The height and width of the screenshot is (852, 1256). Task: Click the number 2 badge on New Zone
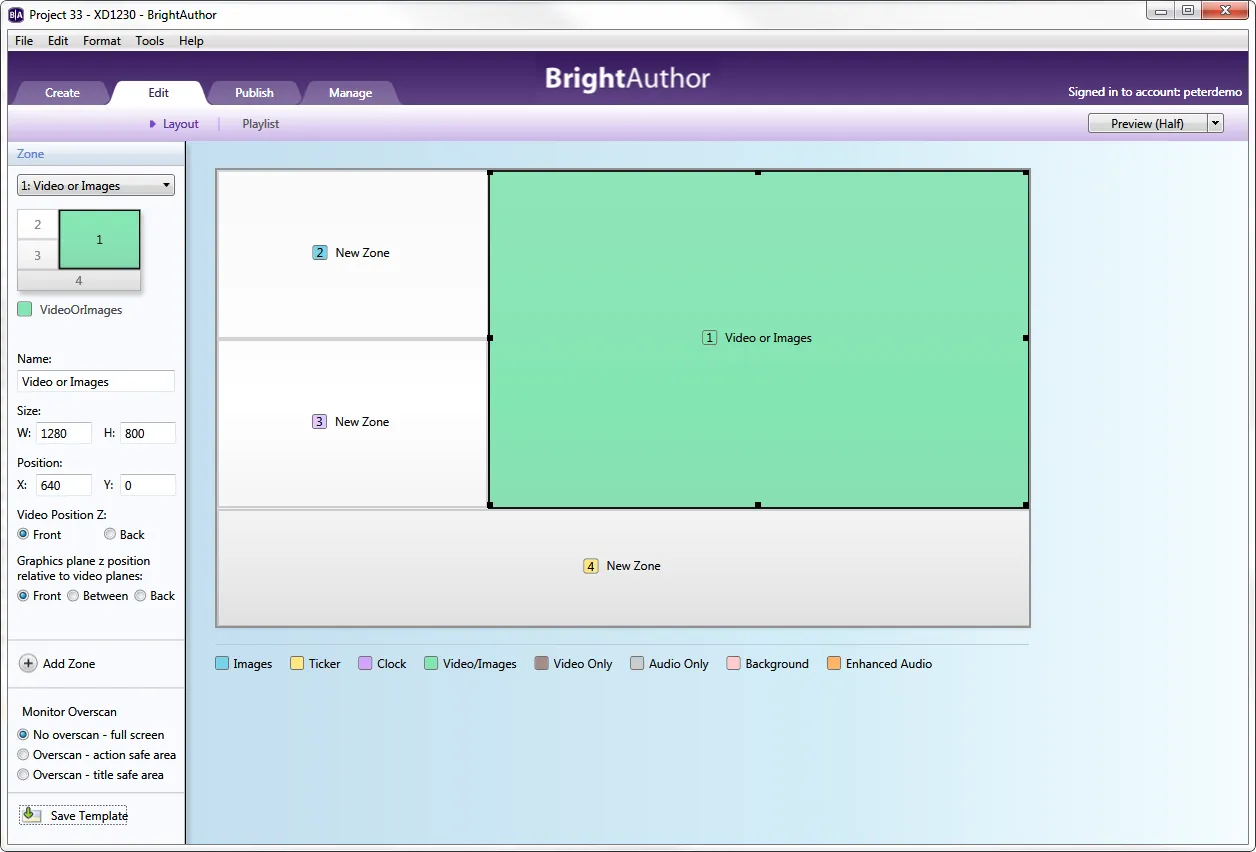coord(320,253)
